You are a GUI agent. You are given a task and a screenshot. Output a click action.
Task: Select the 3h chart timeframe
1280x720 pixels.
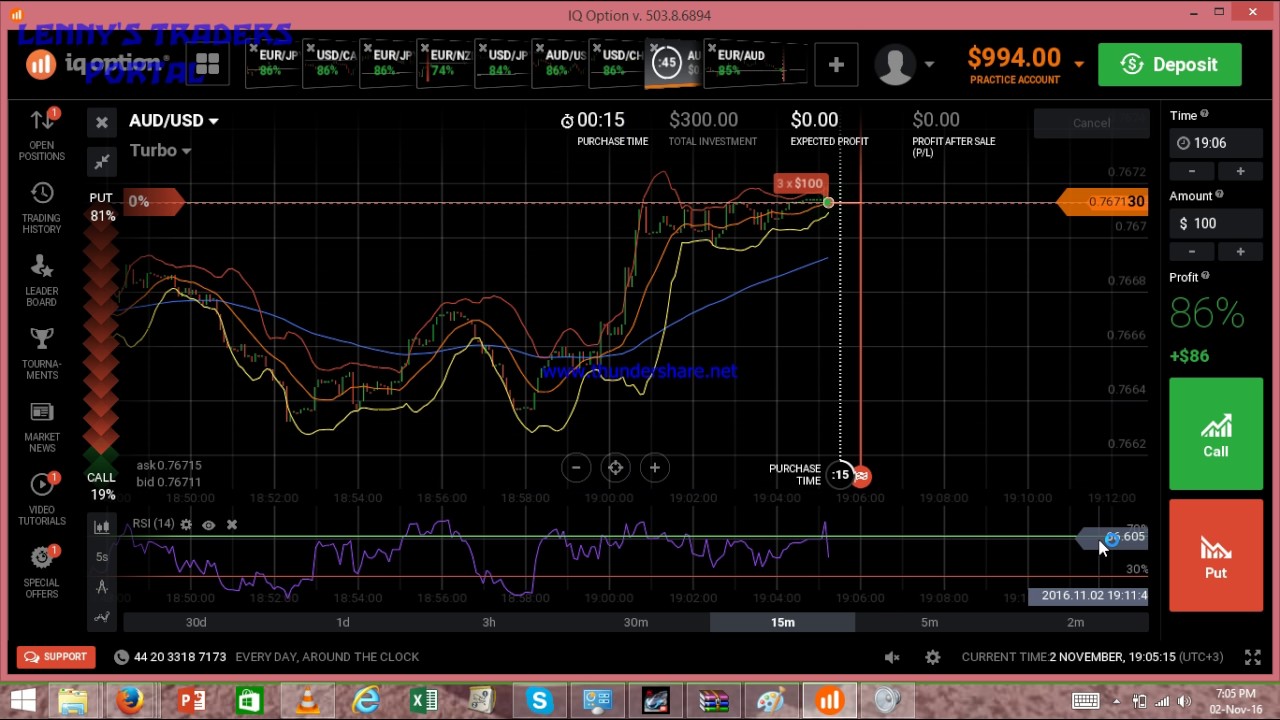[x=489, y=622]
